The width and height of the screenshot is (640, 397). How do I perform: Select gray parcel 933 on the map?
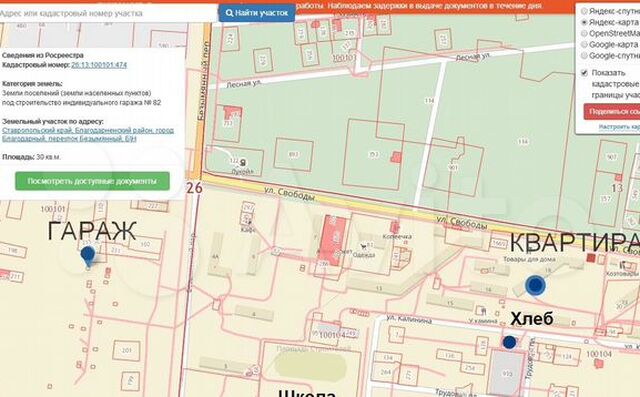pyautogui.click(x=507, y=373)
